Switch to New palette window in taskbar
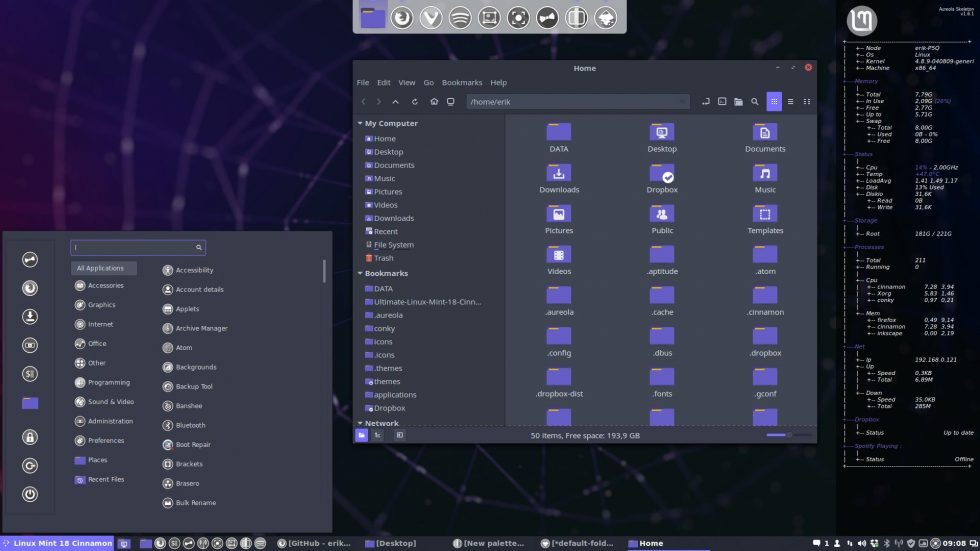This screenshot has height=551, width=980. [488, 543]
